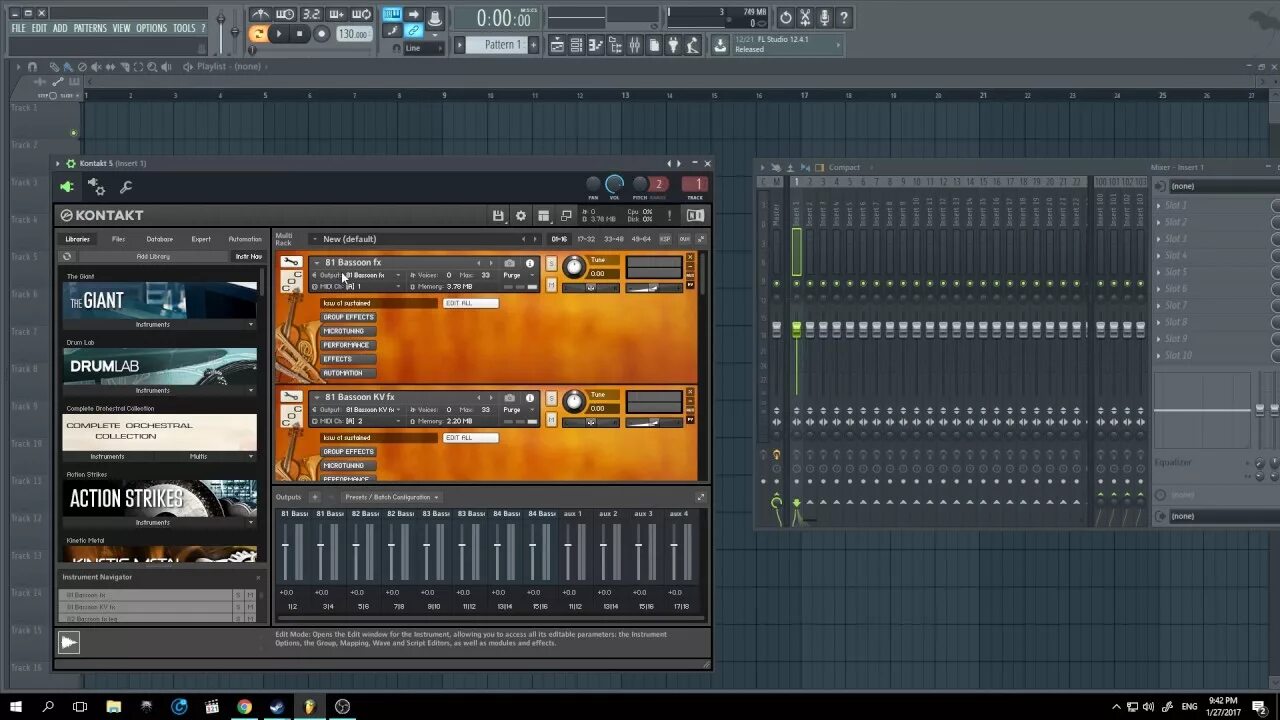Solo the 81 Bassoon KV fx instrument
The height and width of the screenshot is (720, 1280).
(x=550, y=398)
